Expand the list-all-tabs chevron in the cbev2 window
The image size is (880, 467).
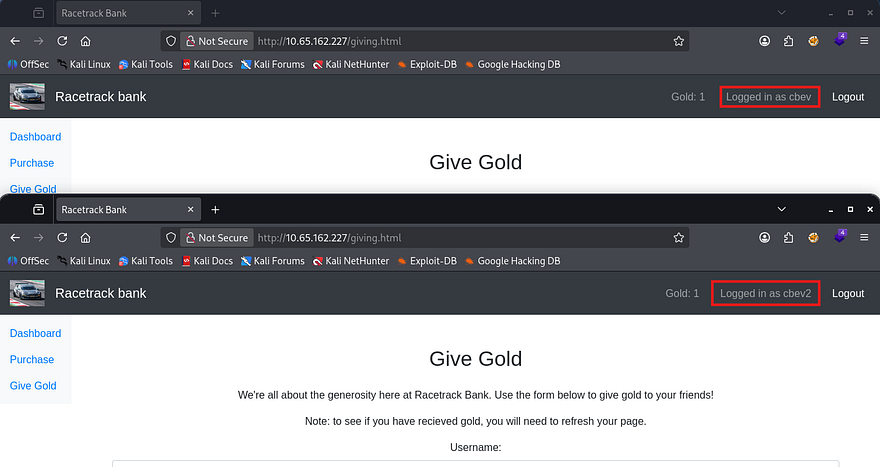(783, 210)
